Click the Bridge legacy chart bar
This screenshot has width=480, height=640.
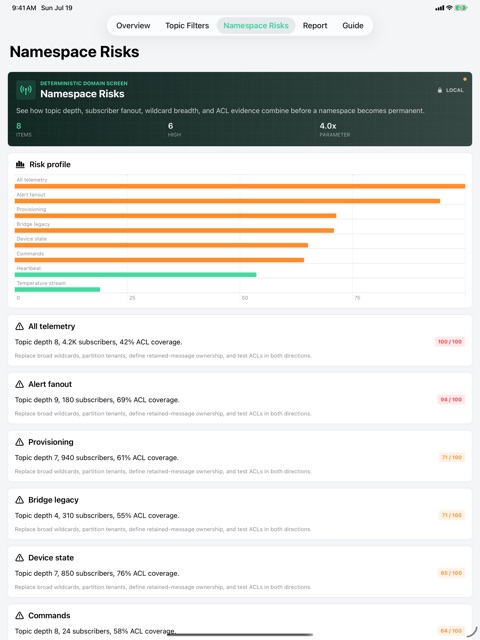(x=174, y=231)
